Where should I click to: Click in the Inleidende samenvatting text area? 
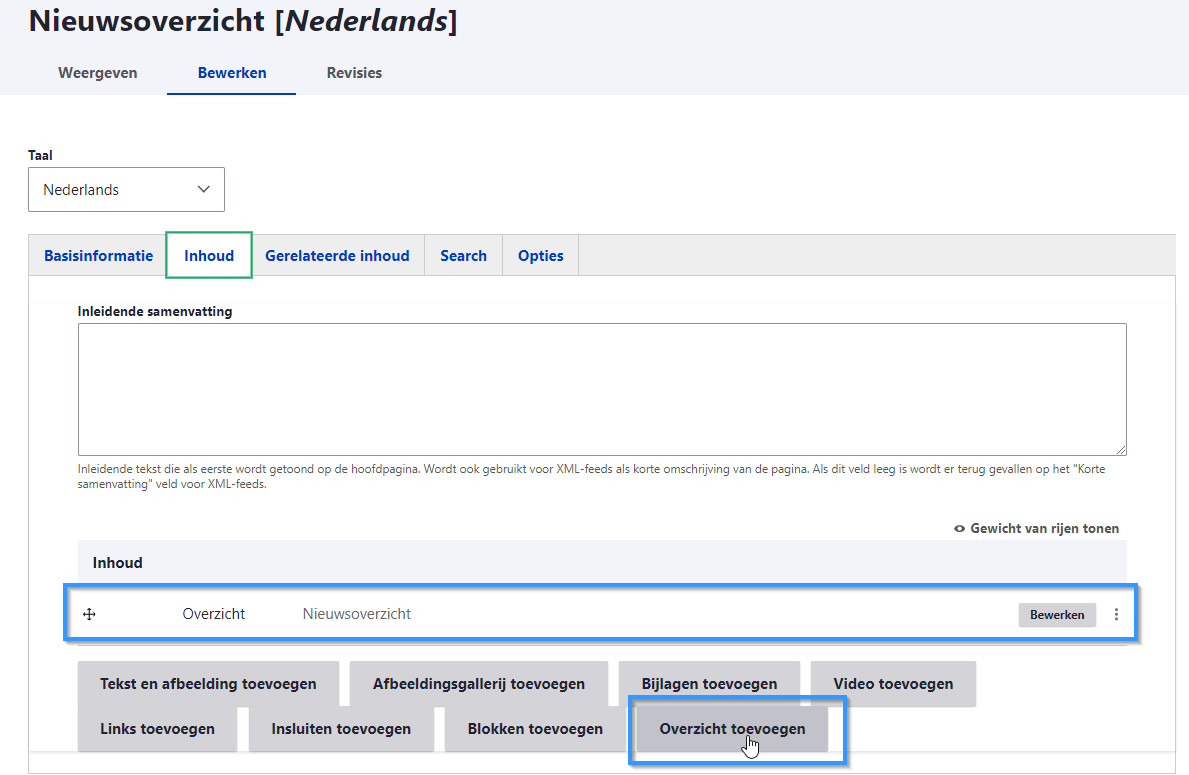coord(602,389)
